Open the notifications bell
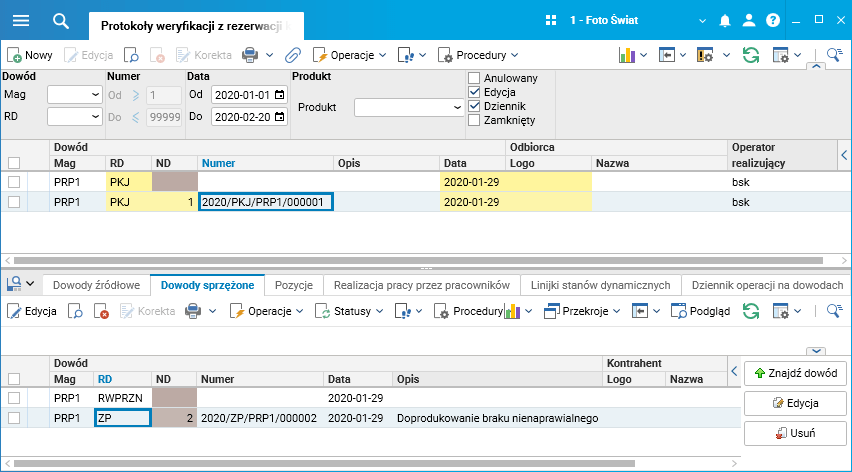The image size is (852, 472). (725, 21)
